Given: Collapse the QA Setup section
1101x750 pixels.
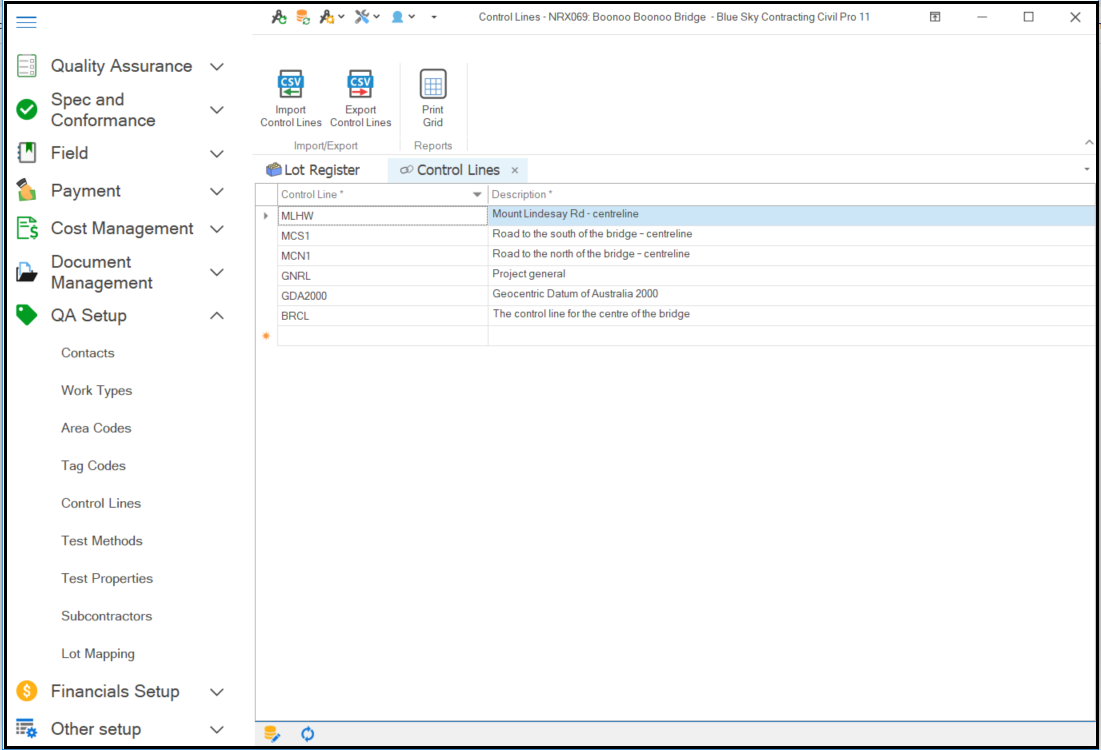Looking at the screenshot, I should pyautogui.click(x=216, y=316).
